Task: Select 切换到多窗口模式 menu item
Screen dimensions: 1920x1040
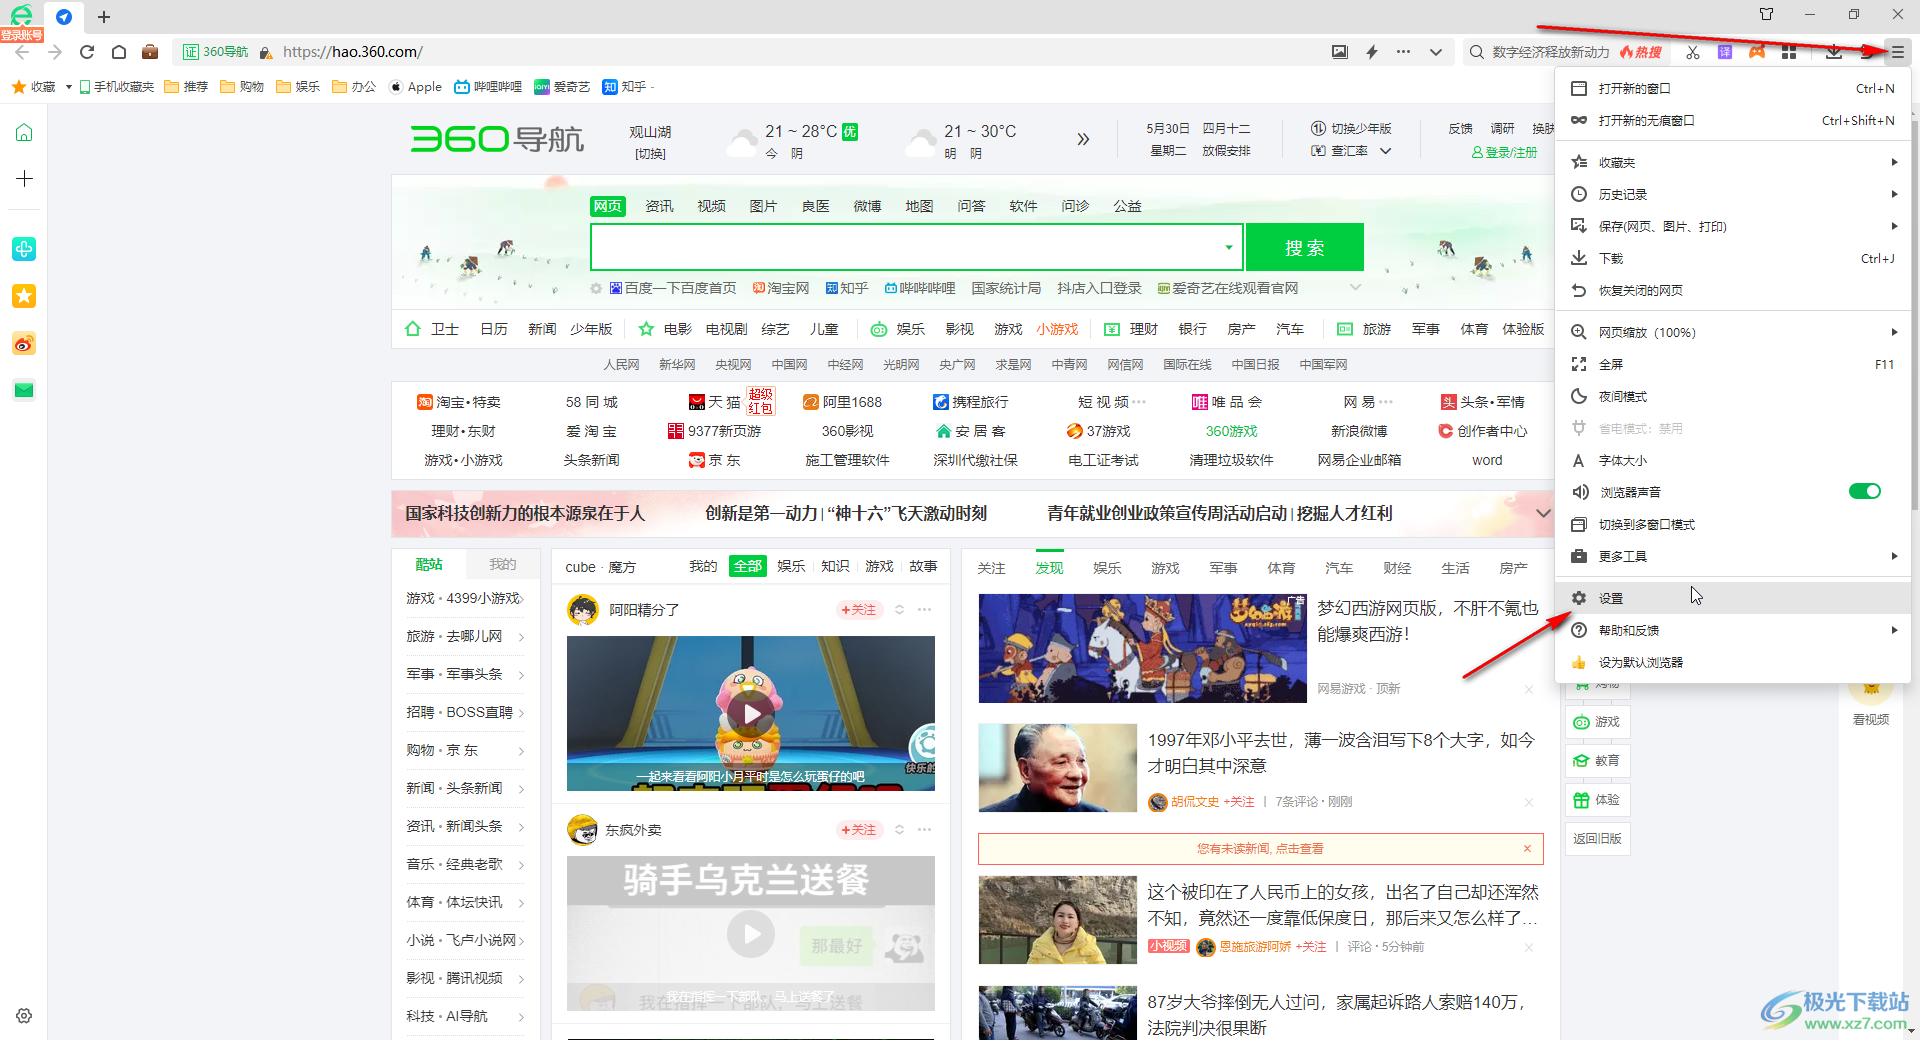Action: coord(1733,524)
